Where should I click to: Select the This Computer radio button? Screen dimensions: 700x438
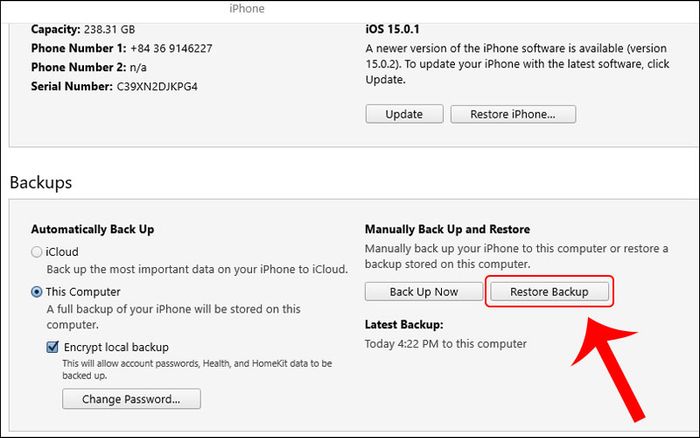tap(36, 292)
